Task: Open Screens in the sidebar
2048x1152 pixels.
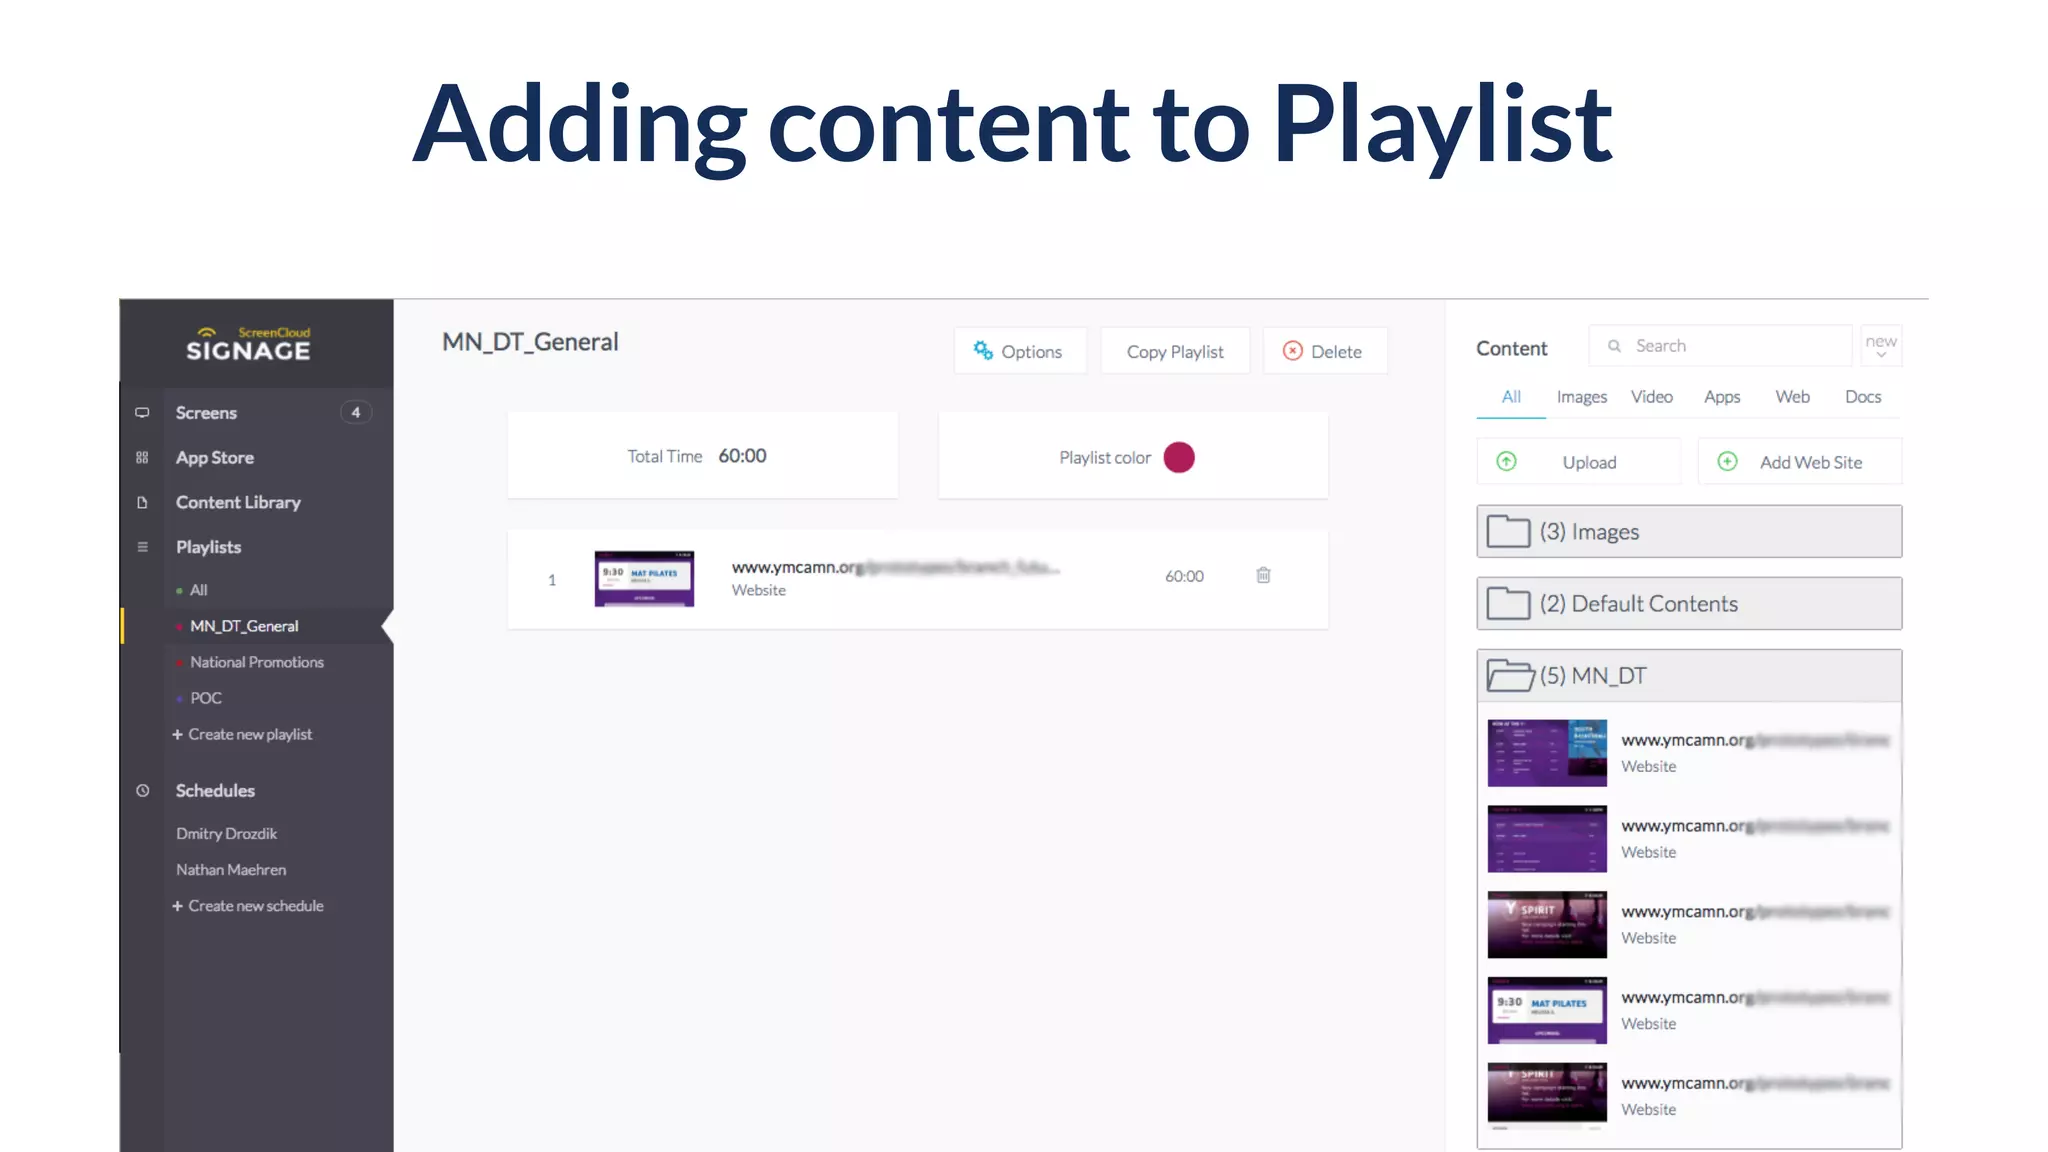Action: (206, 413)
